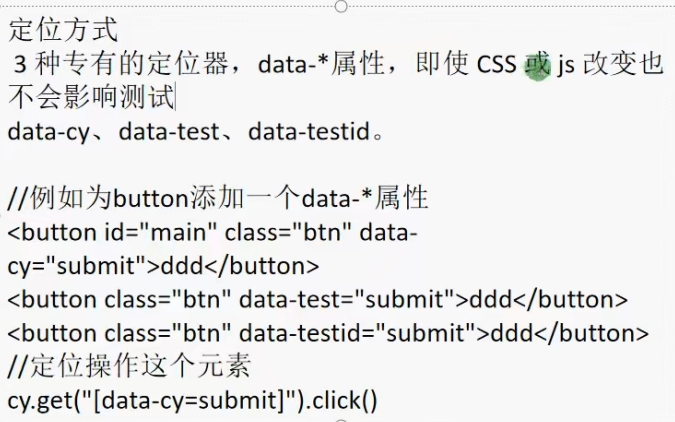Click the line cy="submit">ddd</button>
Screen dimensions: 675x422
pos(163,266)
